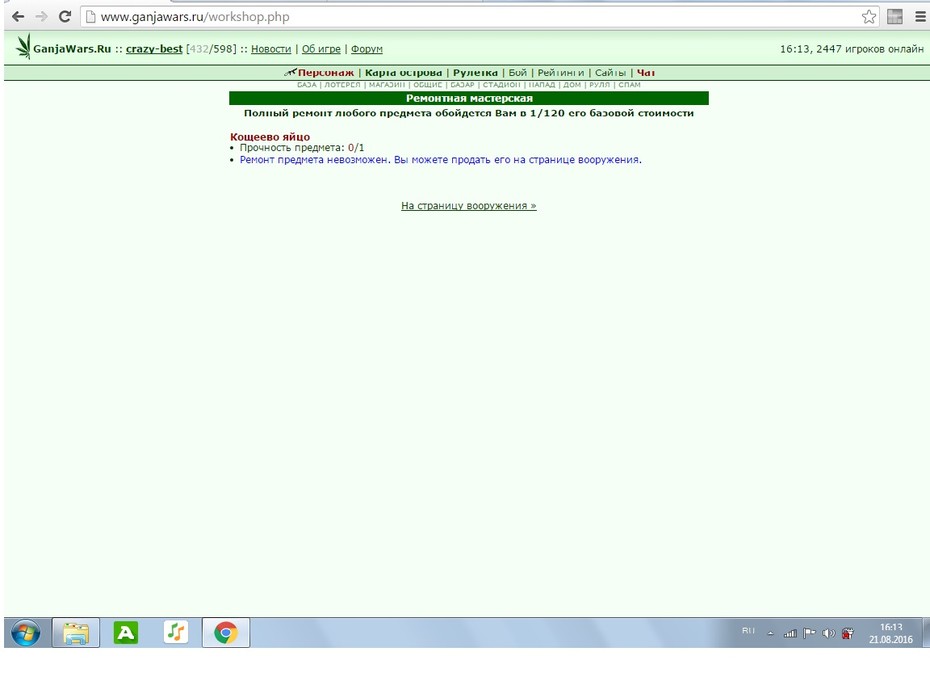Open the volume speaker tray icon
Screen dimensions: 930x698
pyautogui.click(x=829, y=633)
